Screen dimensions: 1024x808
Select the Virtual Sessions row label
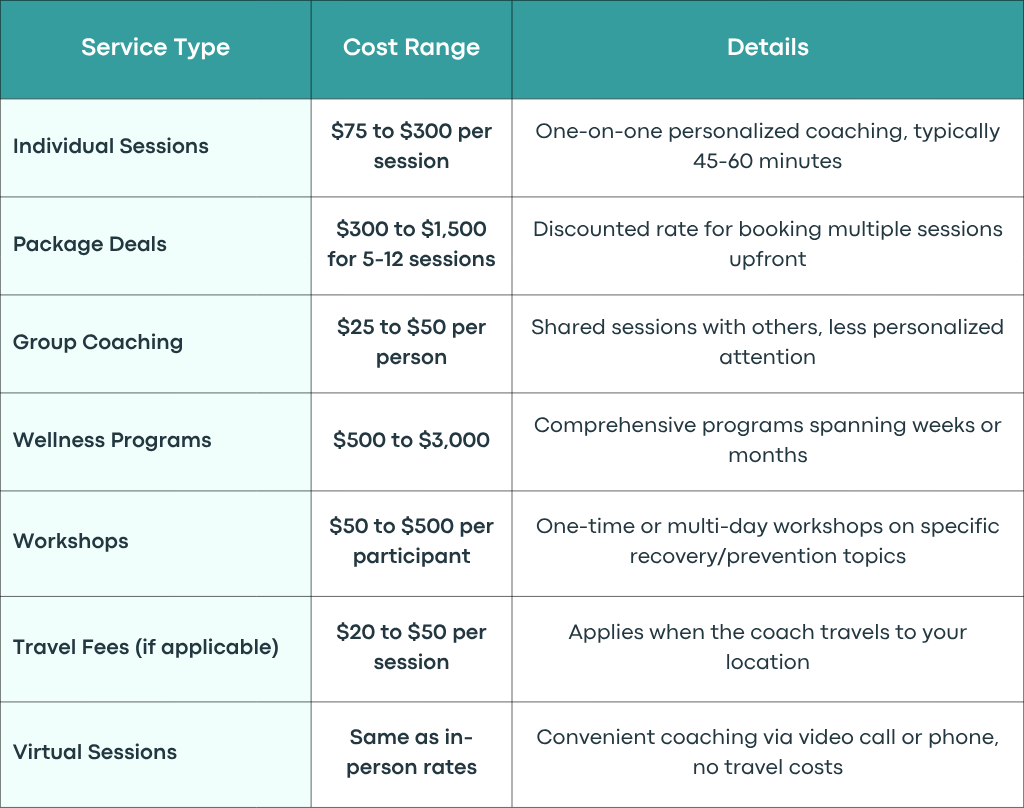pos(95,752)
